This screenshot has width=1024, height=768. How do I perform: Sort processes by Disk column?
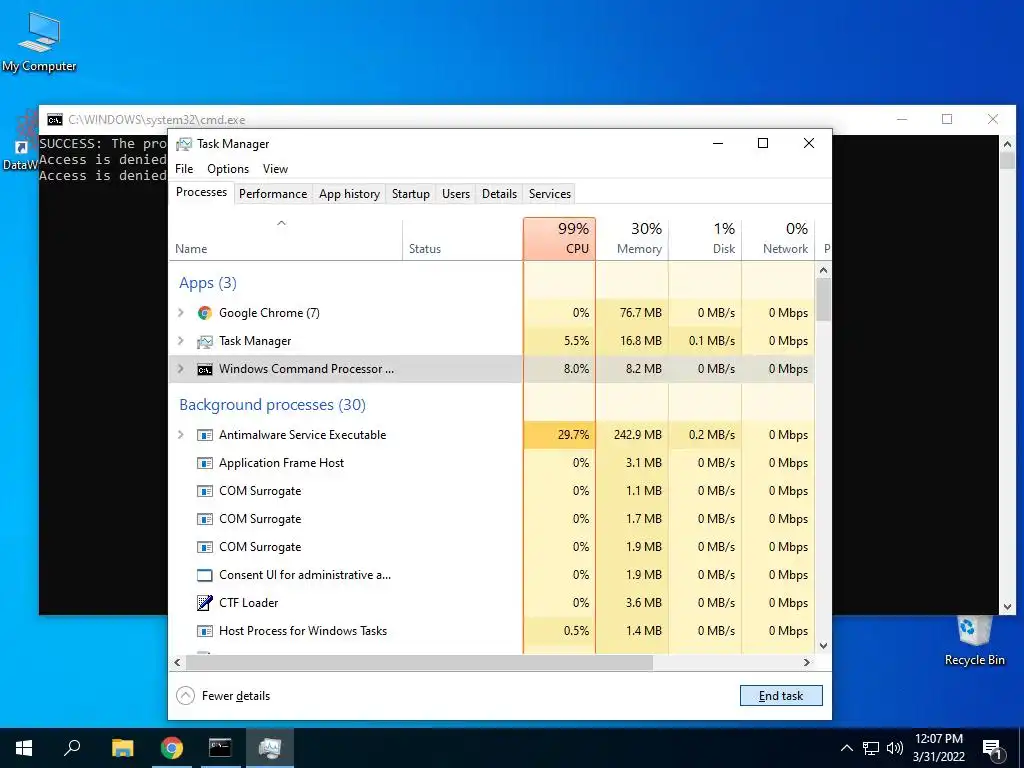[x=705, y=239]
